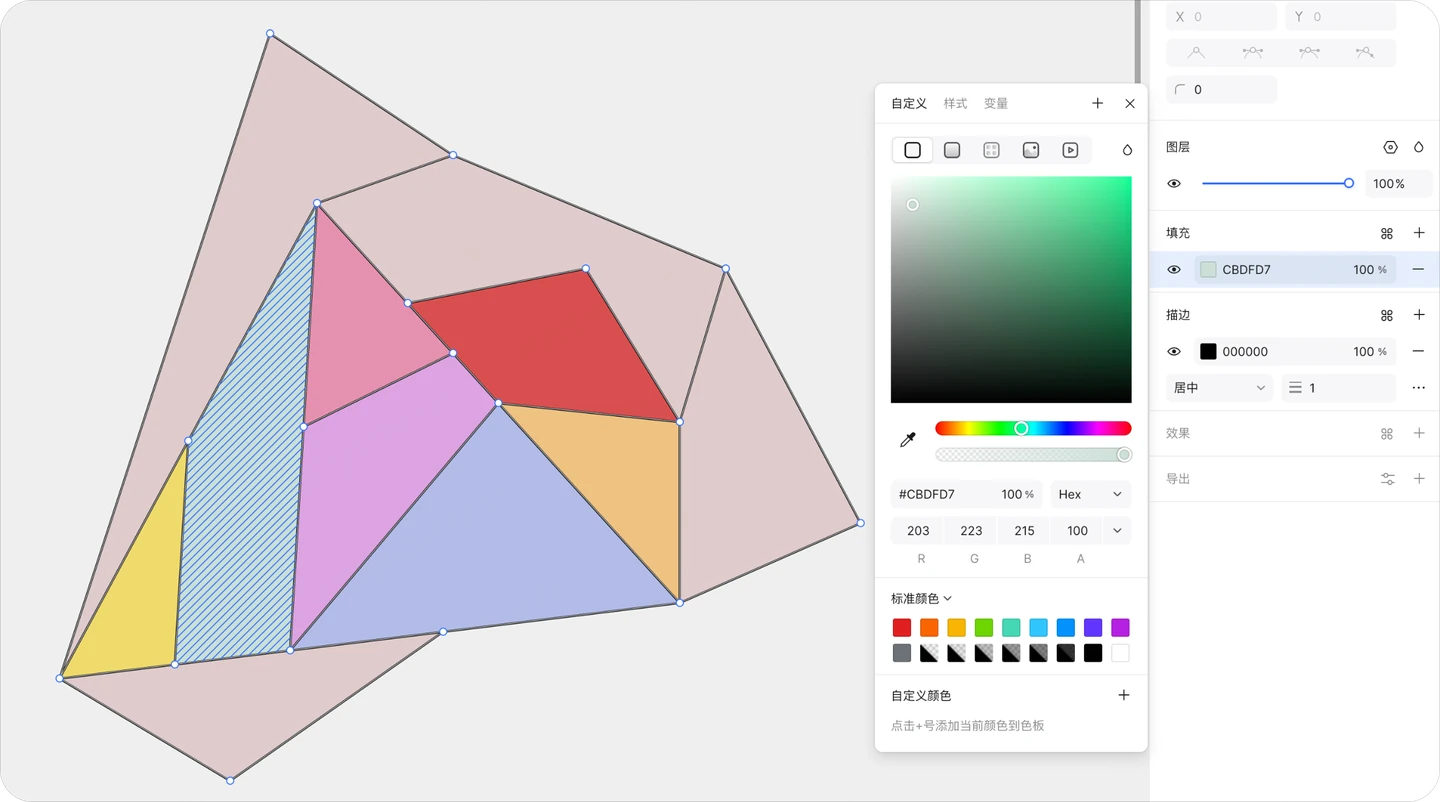The height and width of the screenshot is (802, 1440).
Task: Open the layer blend mode droplet in 图层
Action: coord(1418,147)
